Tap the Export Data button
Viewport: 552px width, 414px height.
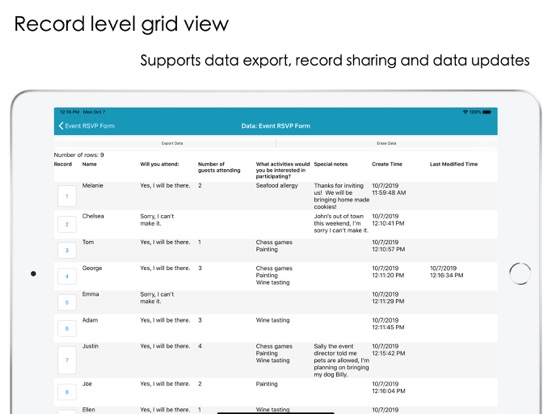pos(172,143)
